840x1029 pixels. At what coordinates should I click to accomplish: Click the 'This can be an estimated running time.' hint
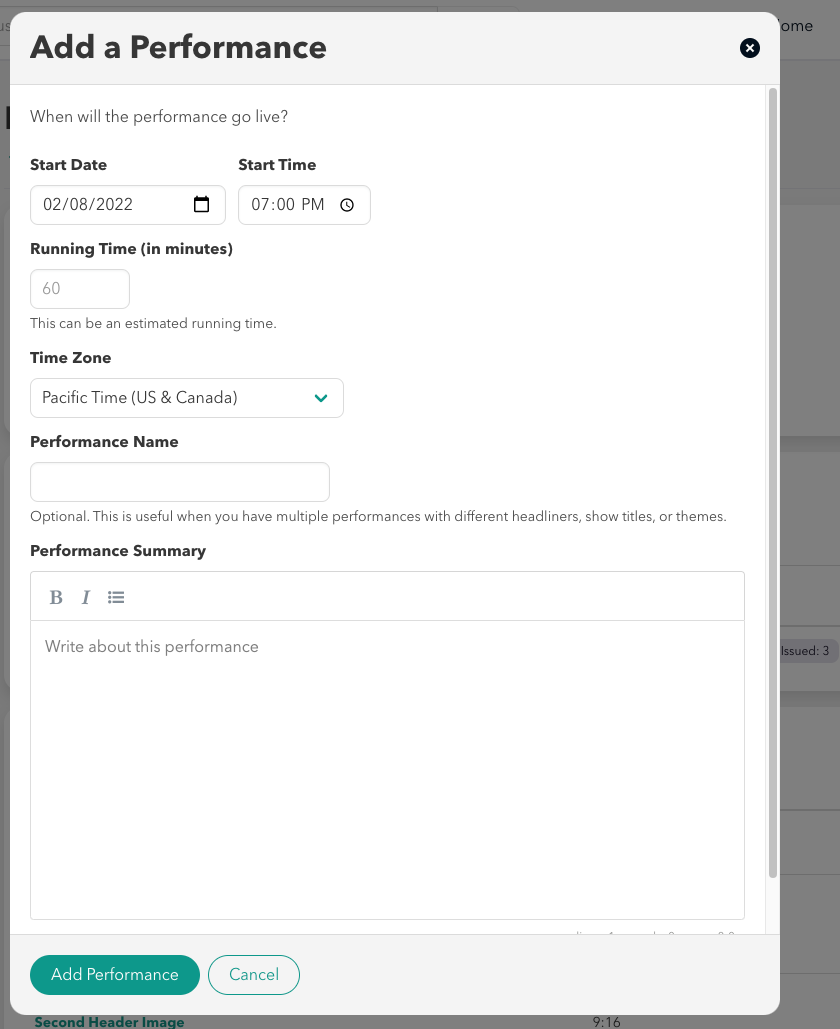coord(154,324)
